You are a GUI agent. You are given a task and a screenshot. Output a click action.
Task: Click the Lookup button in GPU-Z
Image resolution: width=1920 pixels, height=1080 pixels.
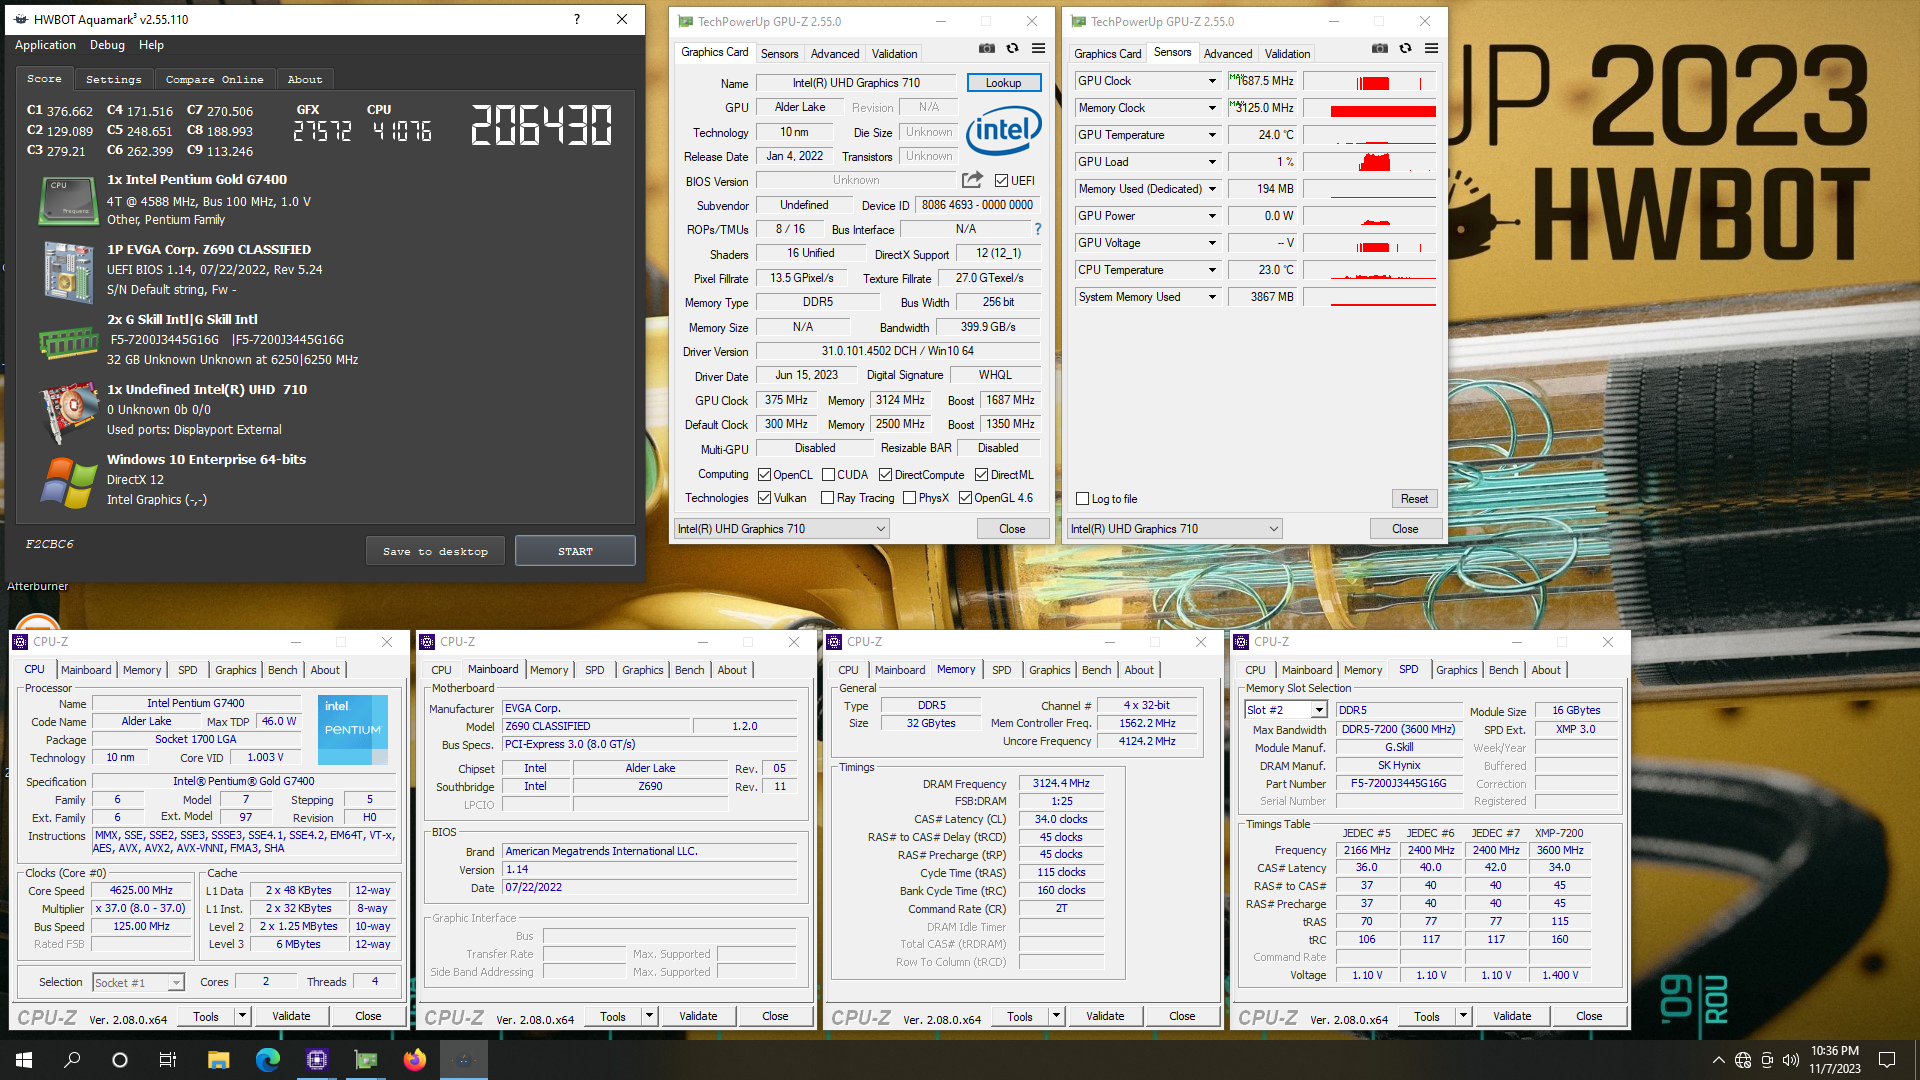point(1003,83)
